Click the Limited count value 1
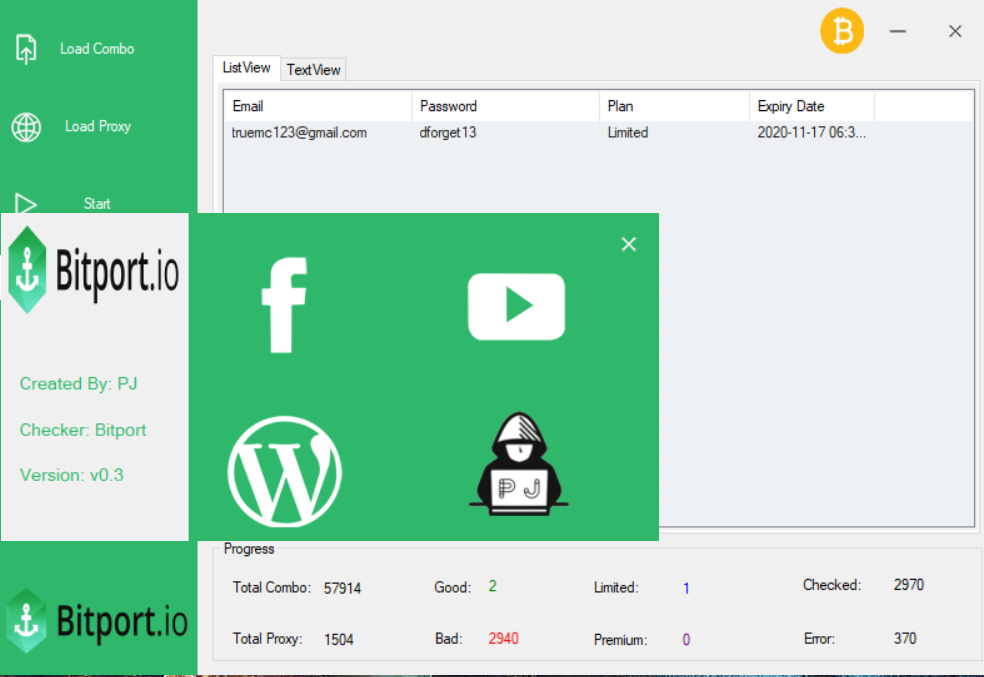This screenshot has width=984, height=677. [x=686, y=589]
